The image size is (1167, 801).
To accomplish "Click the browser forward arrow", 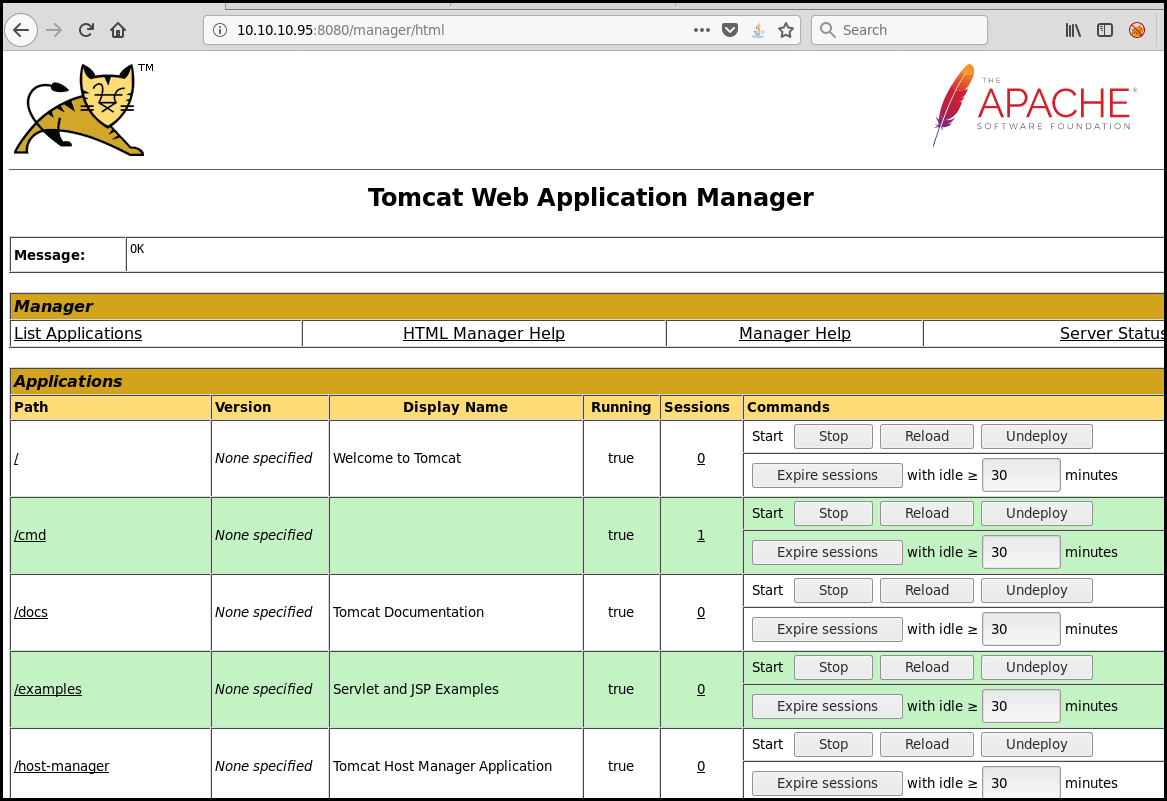I will tap(54, 31).
